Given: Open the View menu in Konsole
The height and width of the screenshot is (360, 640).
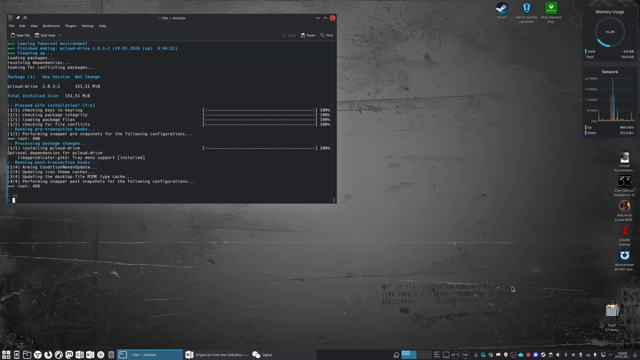Looking at the screenshot, I should click(34, 26).
